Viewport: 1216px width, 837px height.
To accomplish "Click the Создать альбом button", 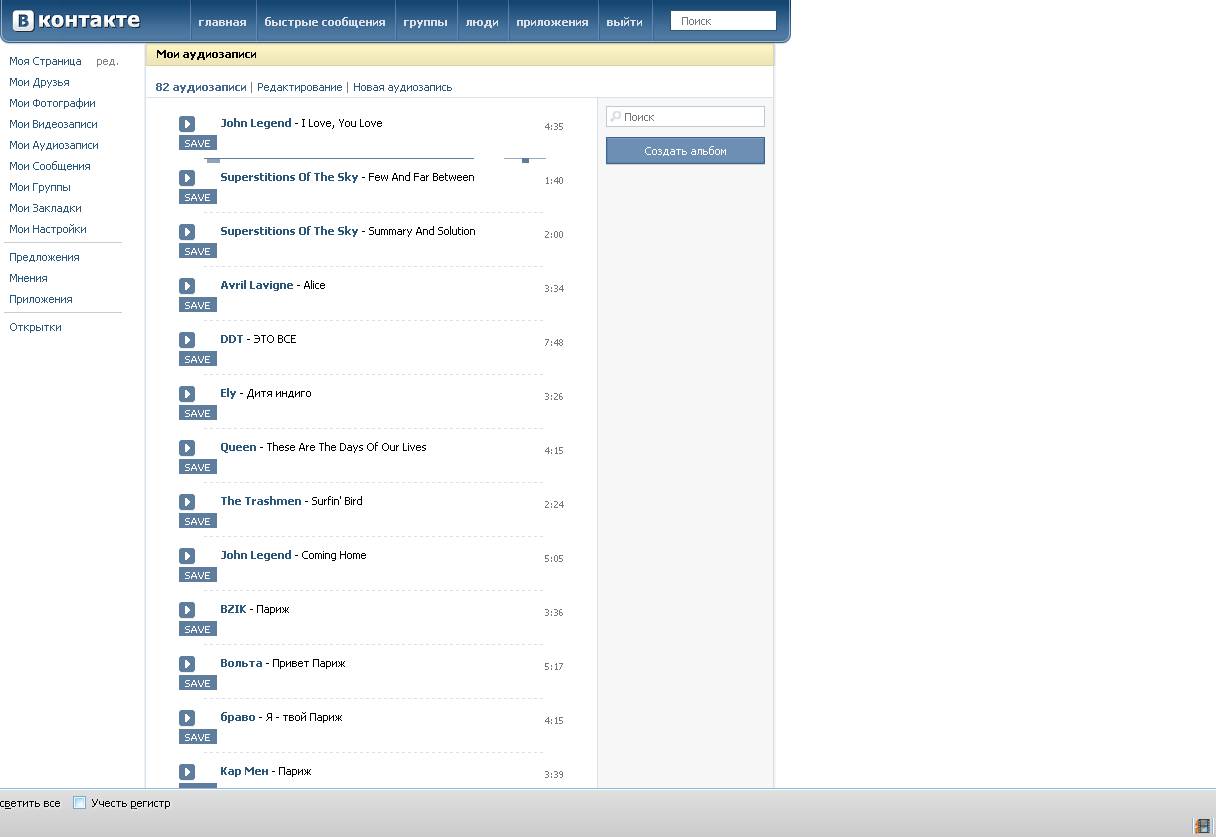I will 685,151.
